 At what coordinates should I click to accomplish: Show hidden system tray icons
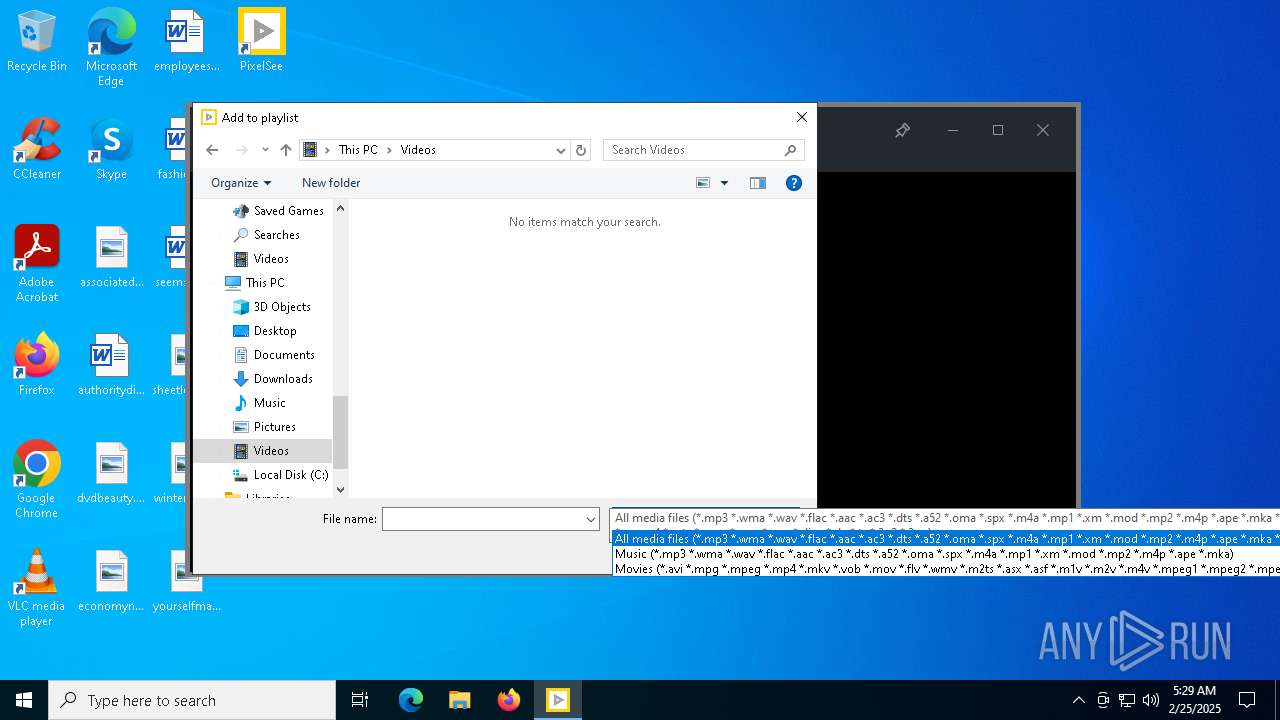[1078, 700]
